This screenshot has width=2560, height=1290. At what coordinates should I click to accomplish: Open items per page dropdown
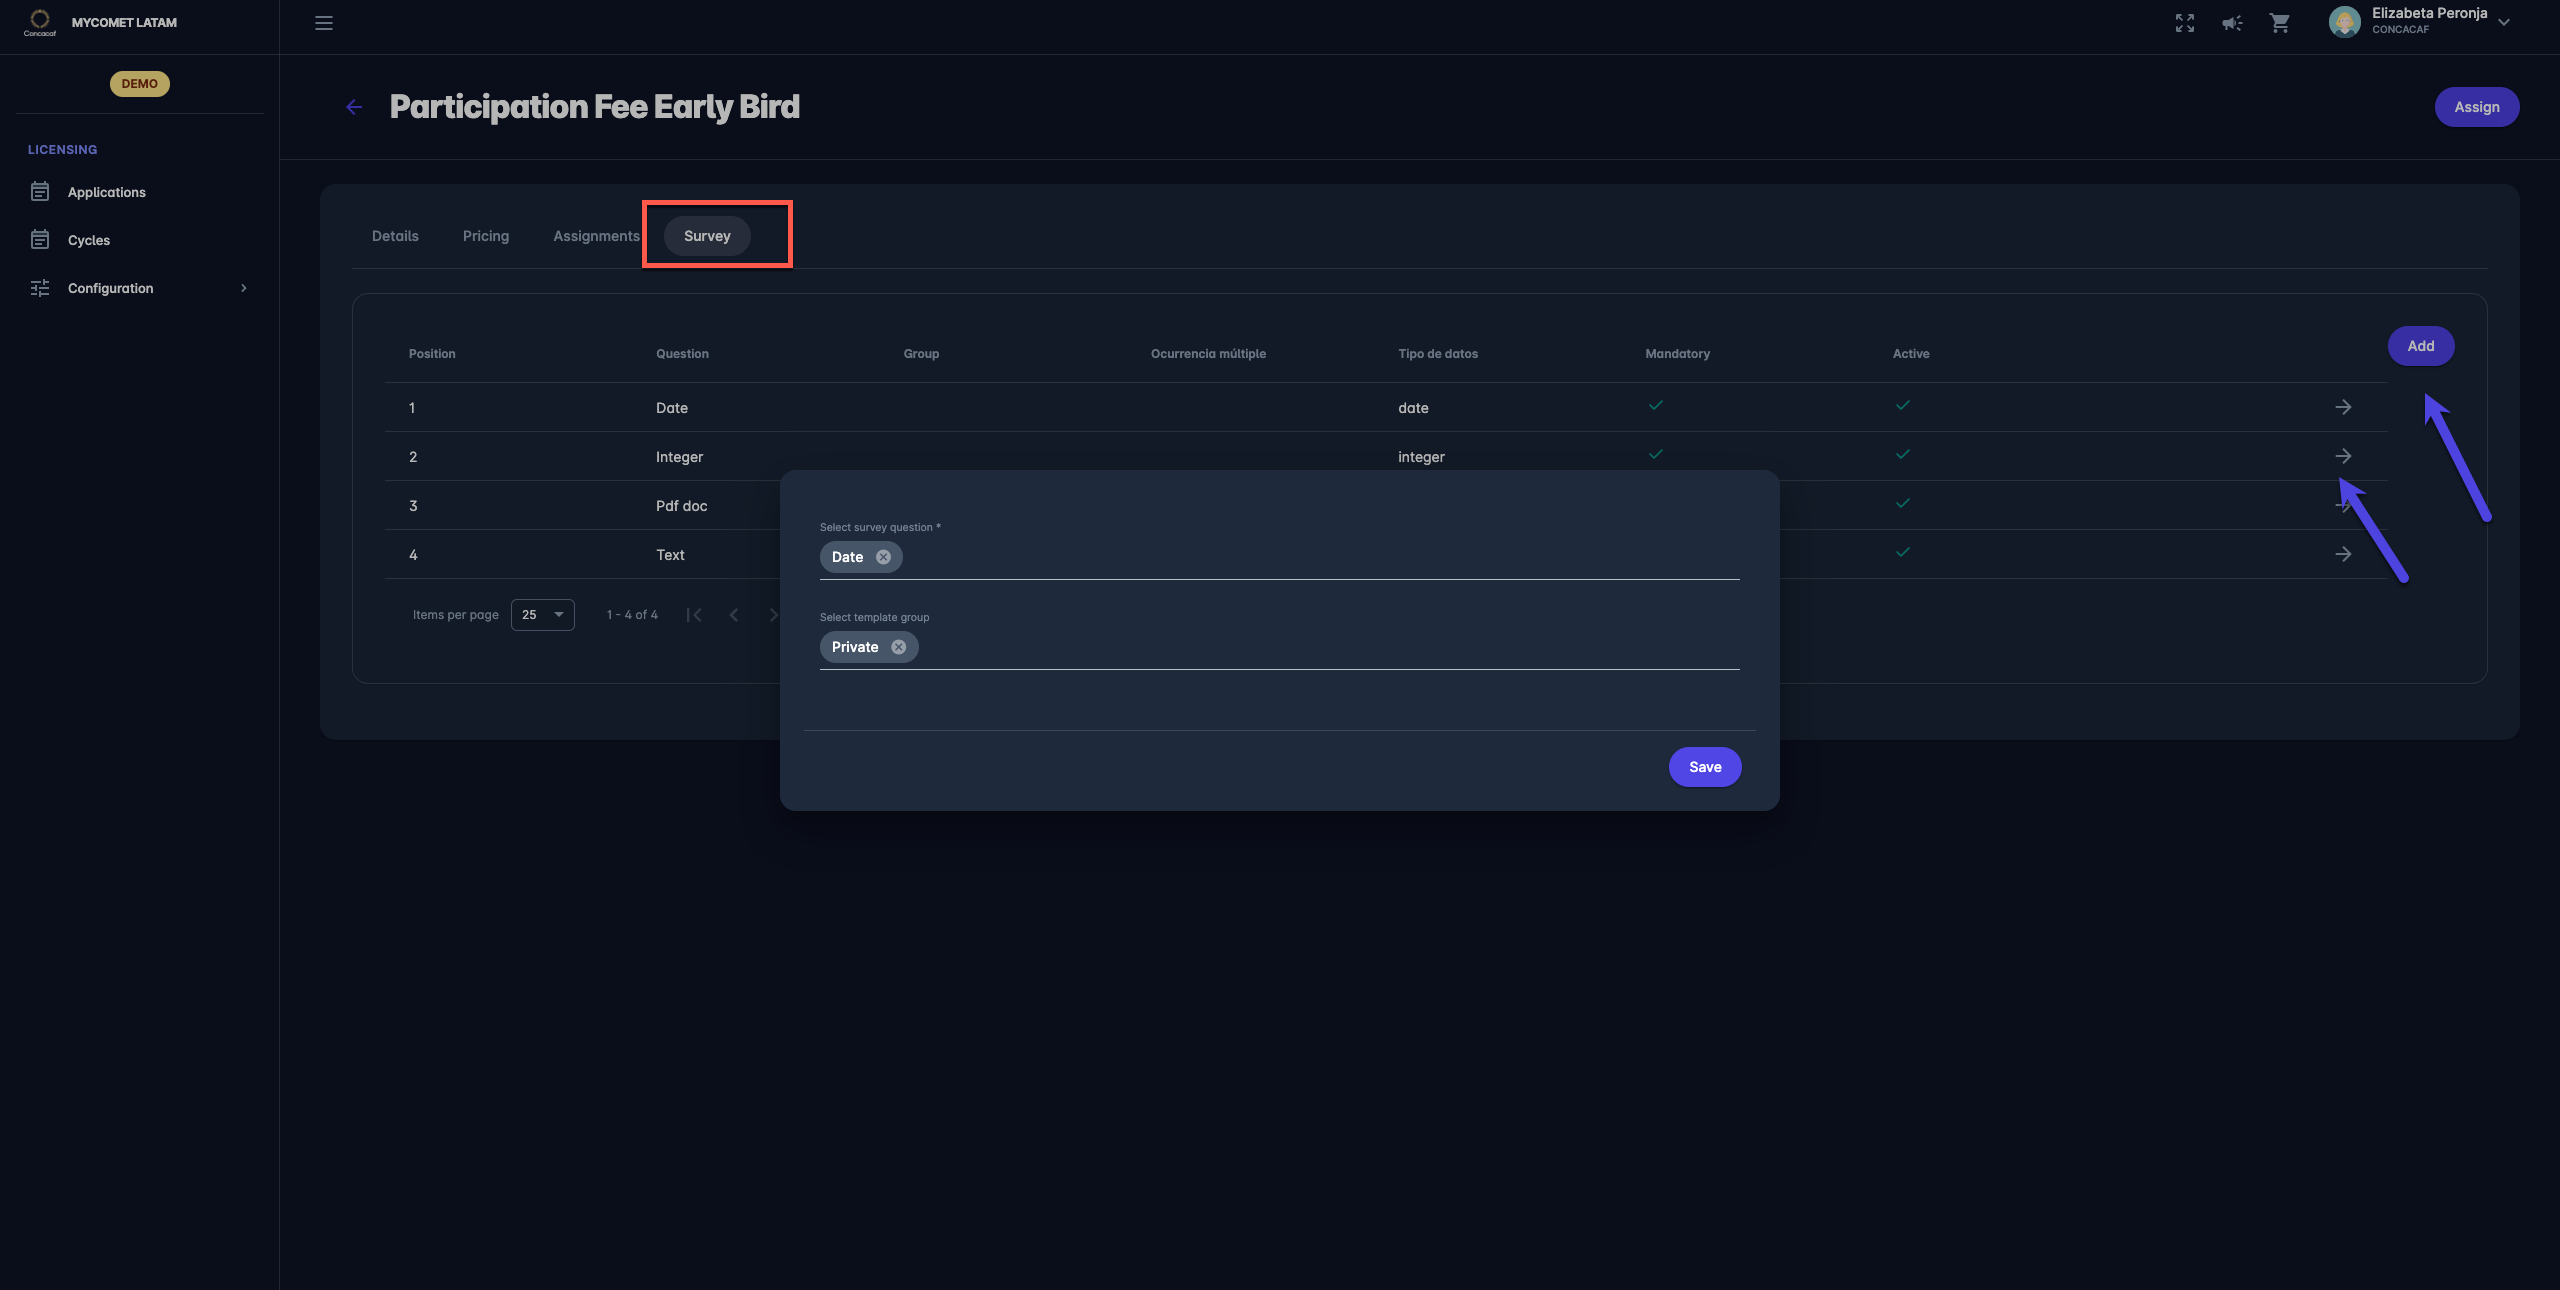coord(542,615)
